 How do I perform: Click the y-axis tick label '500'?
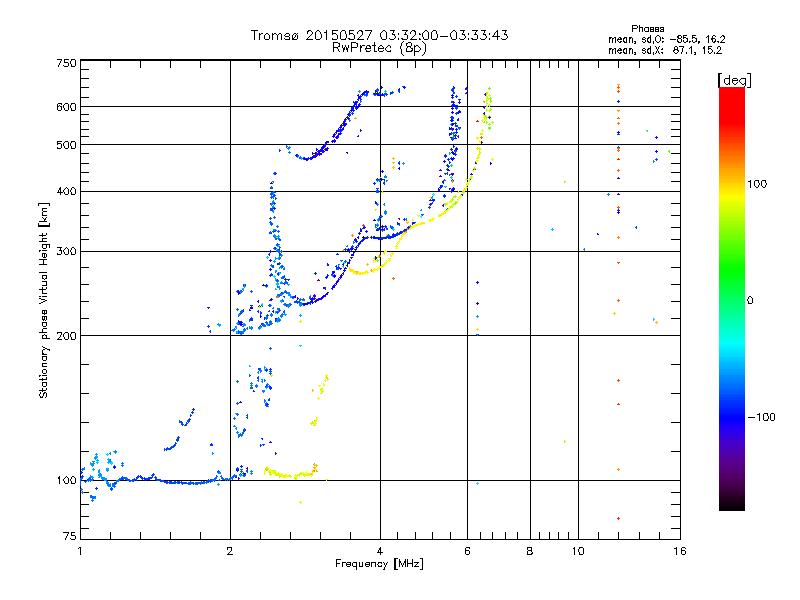coord(66,145)
